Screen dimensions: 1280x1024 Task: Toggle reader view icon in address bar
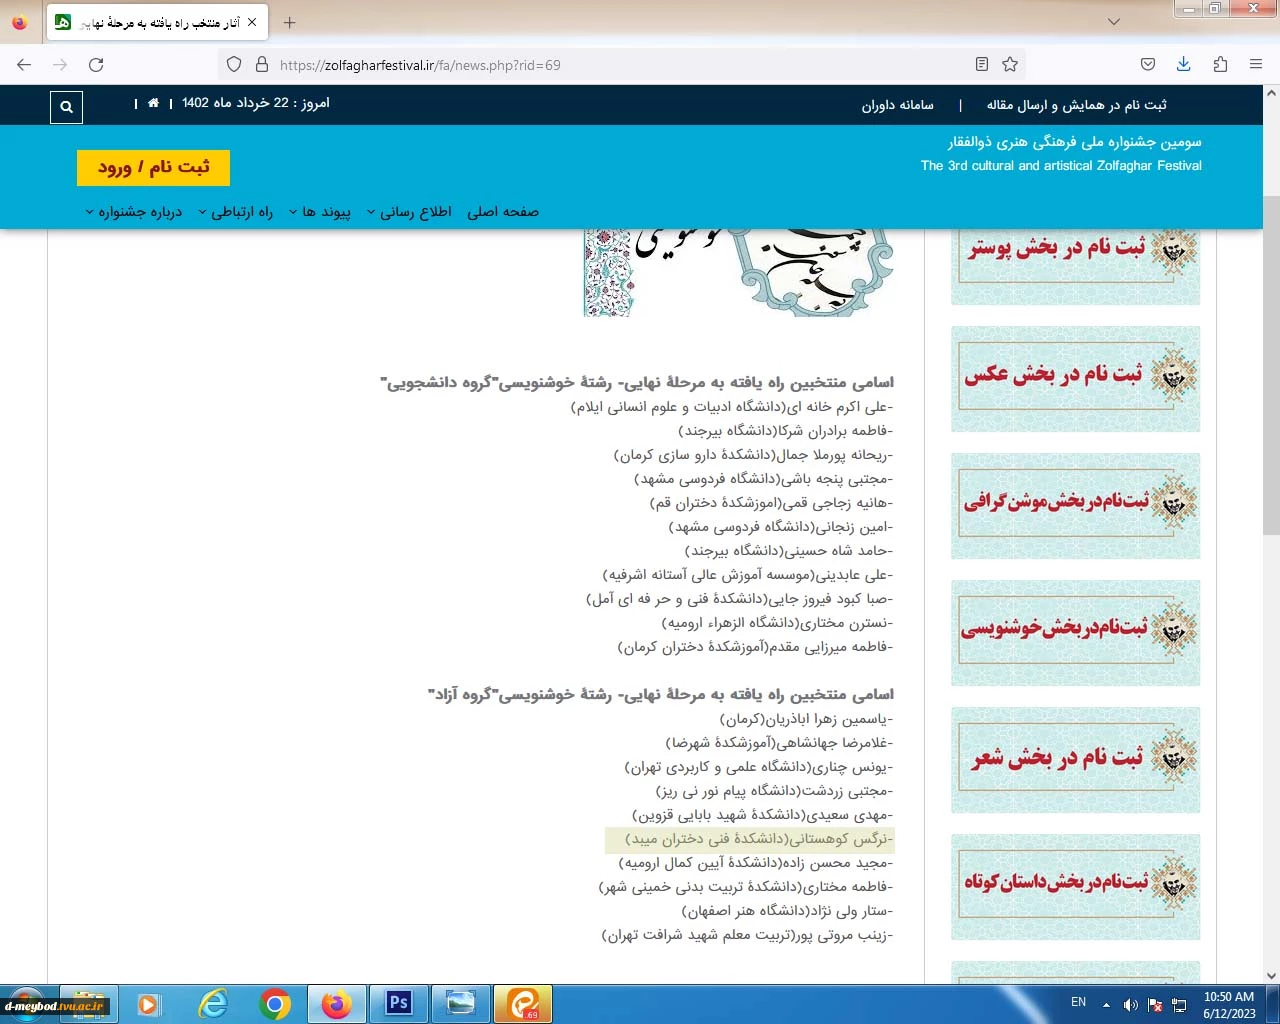click(982, 64)
